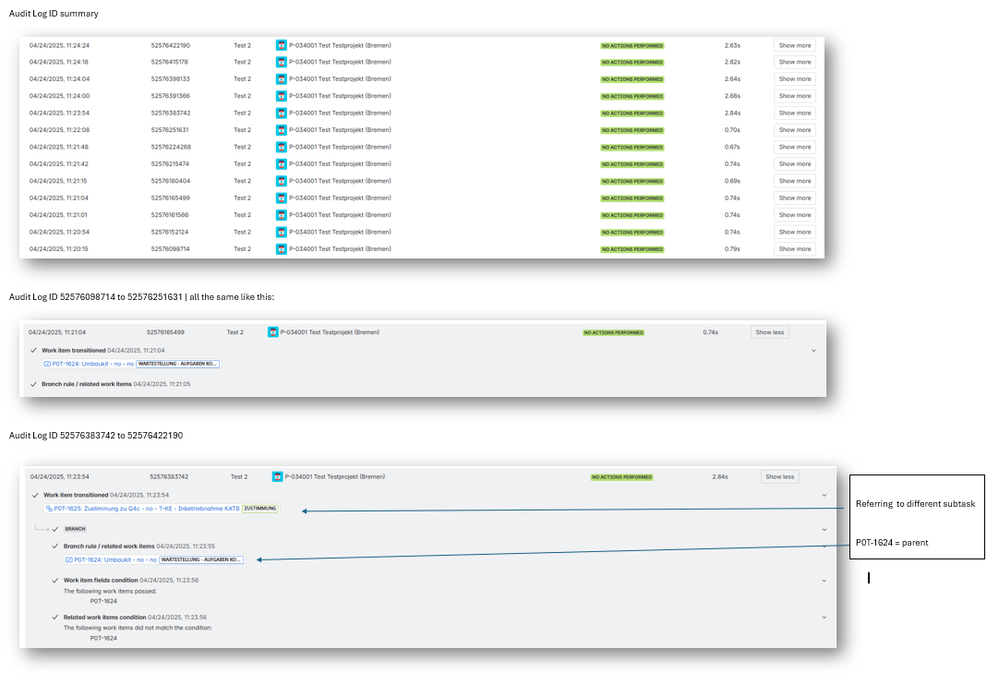Collapse Work item transitioned 11:21:04 chevron

[814, 350]
